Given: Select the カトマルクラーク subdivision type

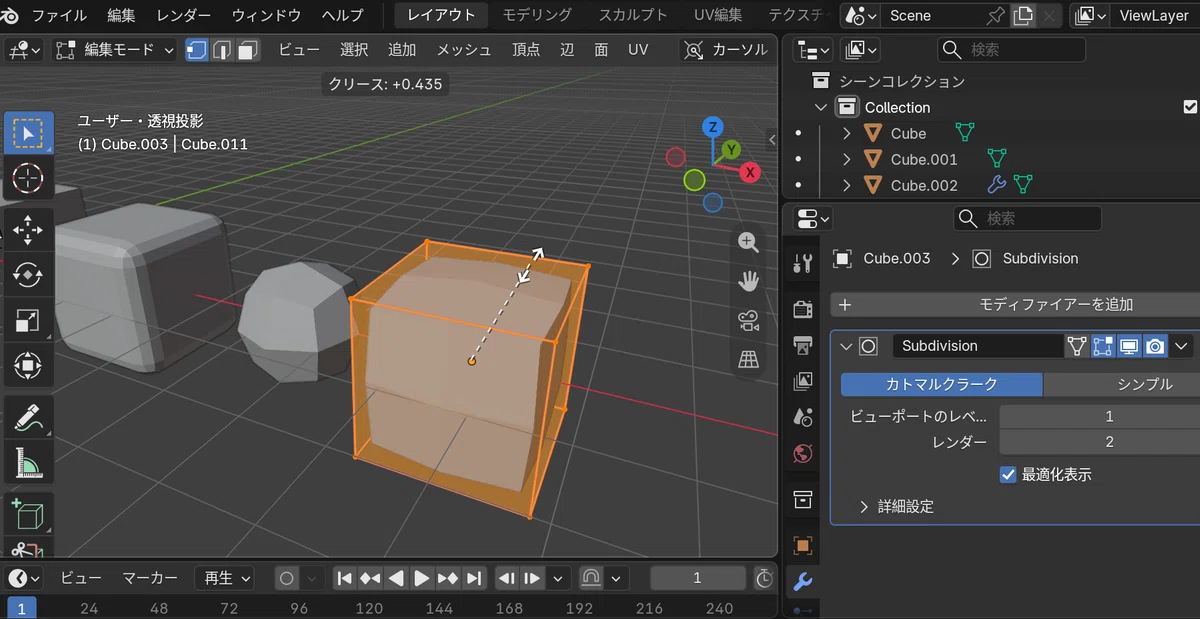Looking at the screenshot, I should click(942, 384).
